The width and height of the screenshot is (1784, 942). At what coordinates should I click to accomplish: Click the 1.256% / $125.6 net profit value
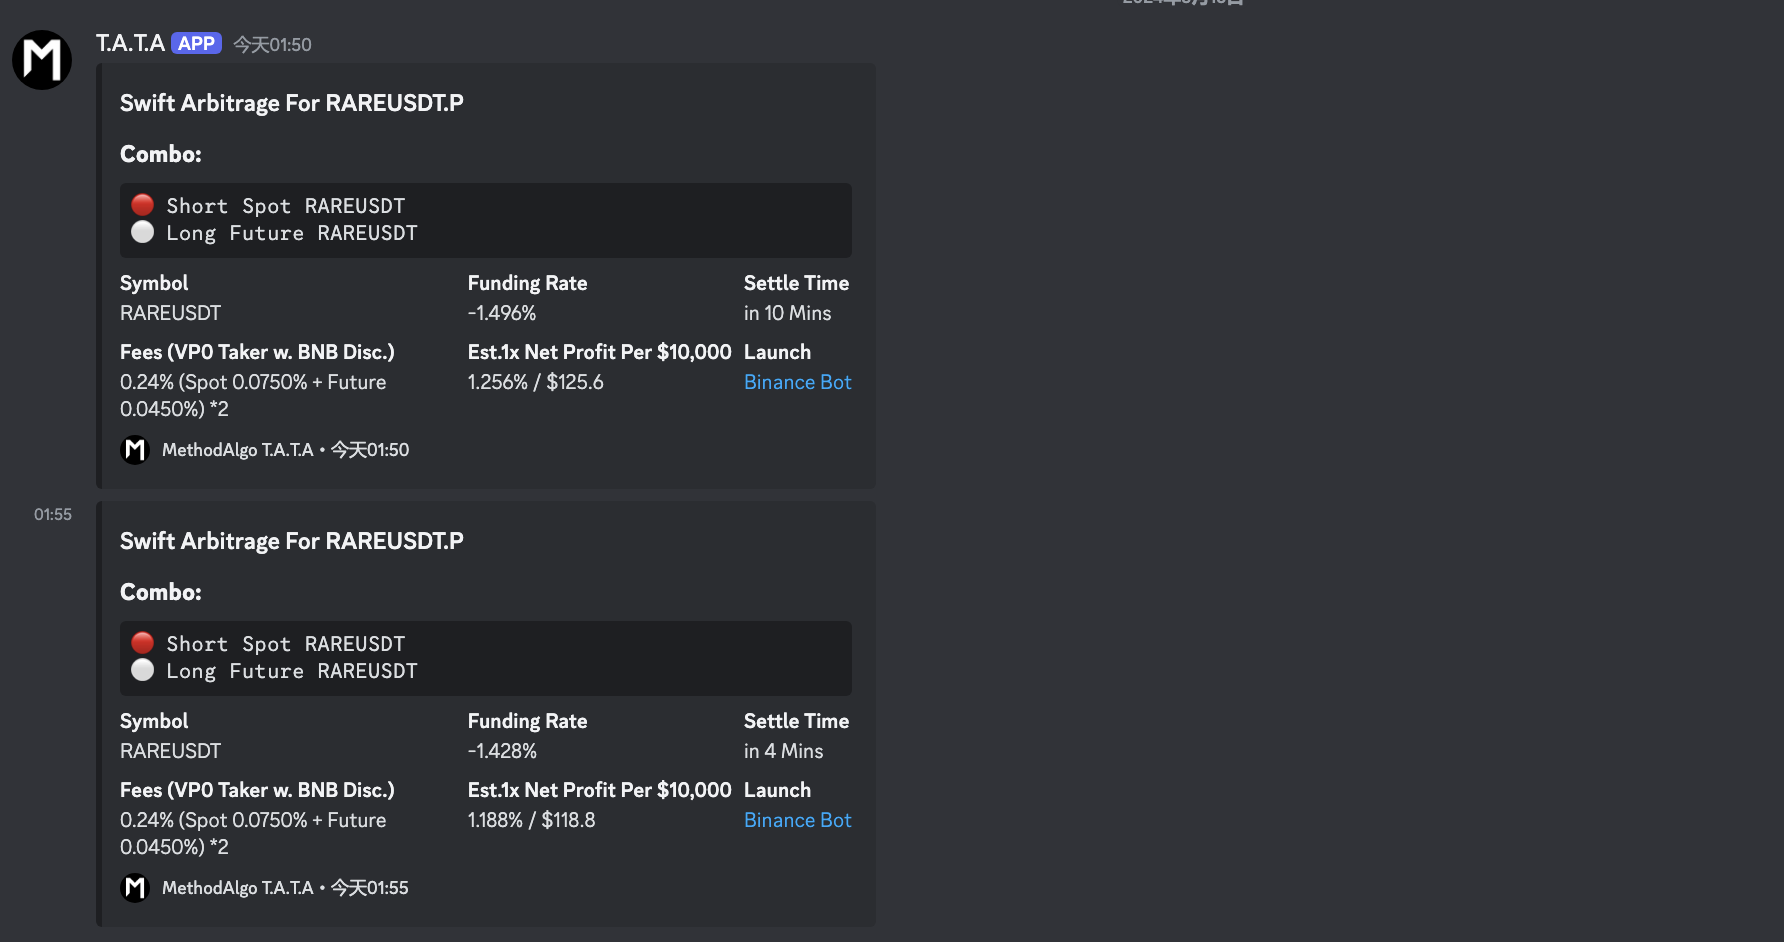coord(535,382)
